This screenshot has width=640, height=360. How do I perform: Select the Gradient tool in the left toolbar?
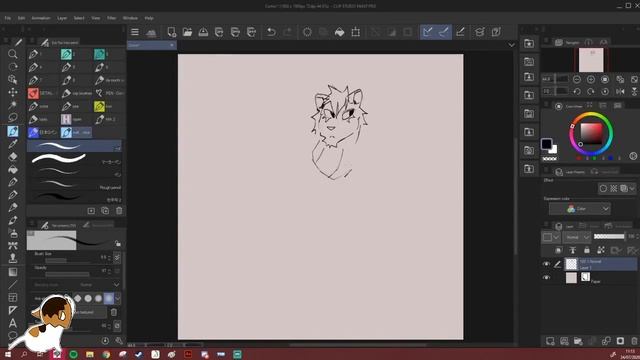13,272
